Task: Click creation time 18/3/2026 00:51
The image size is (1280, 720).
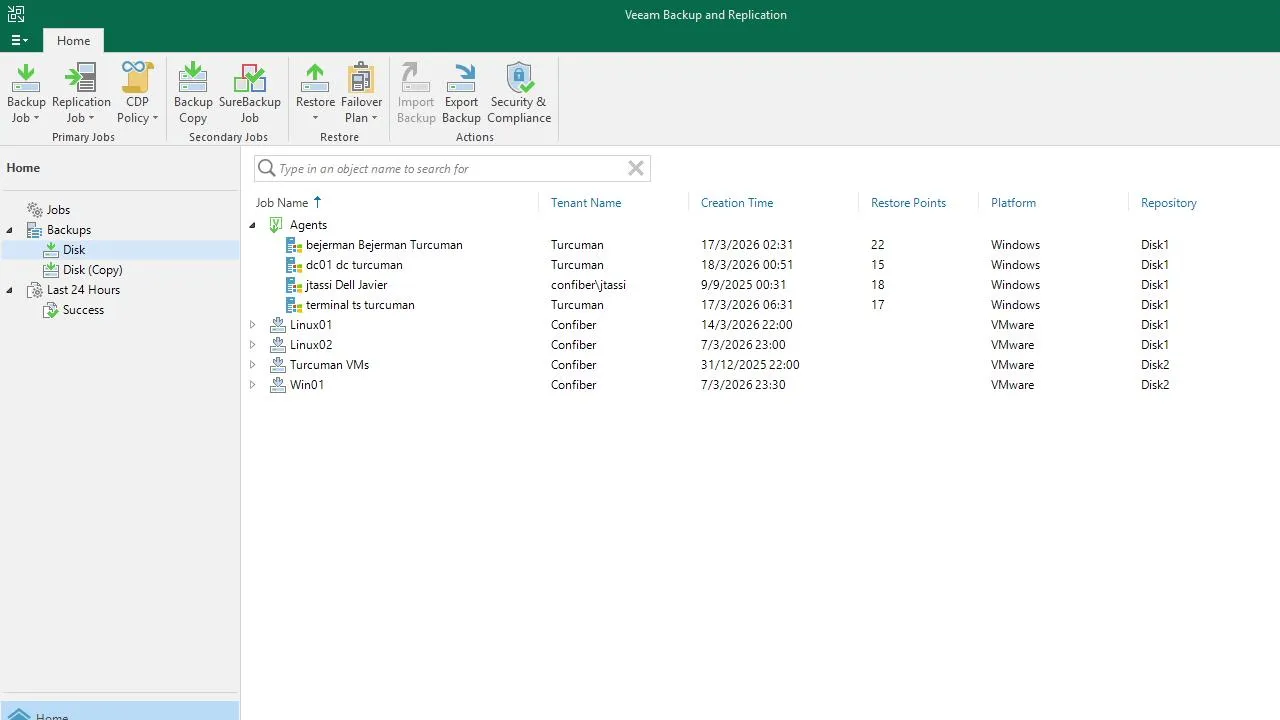Action: point(747,265)
